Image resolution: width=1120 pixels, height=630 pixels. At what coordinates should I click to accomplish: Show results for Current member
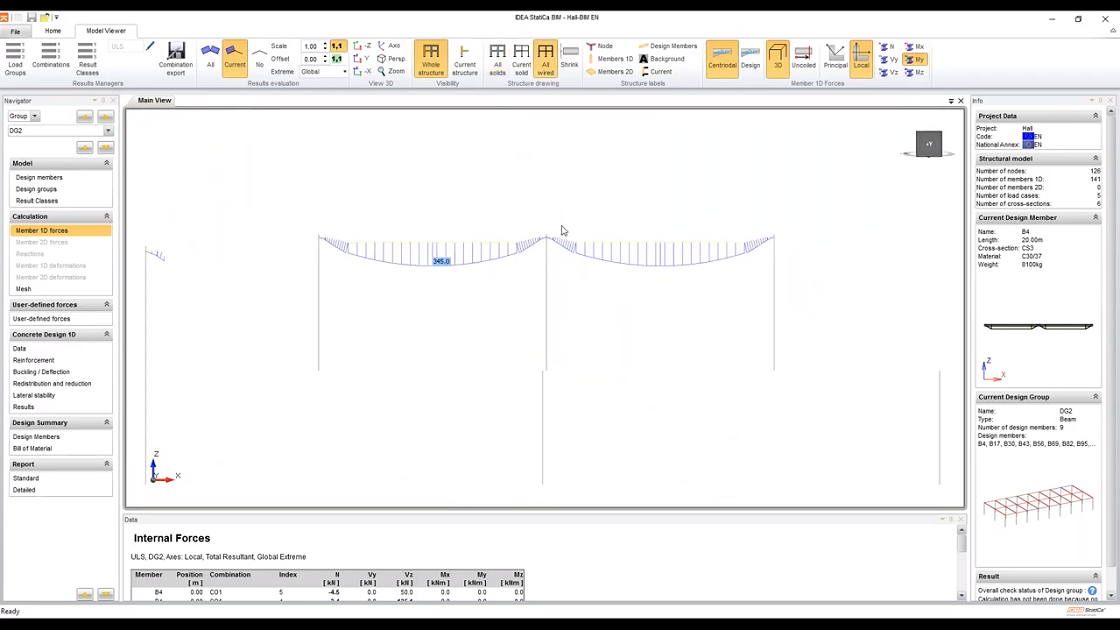[234, 58]
